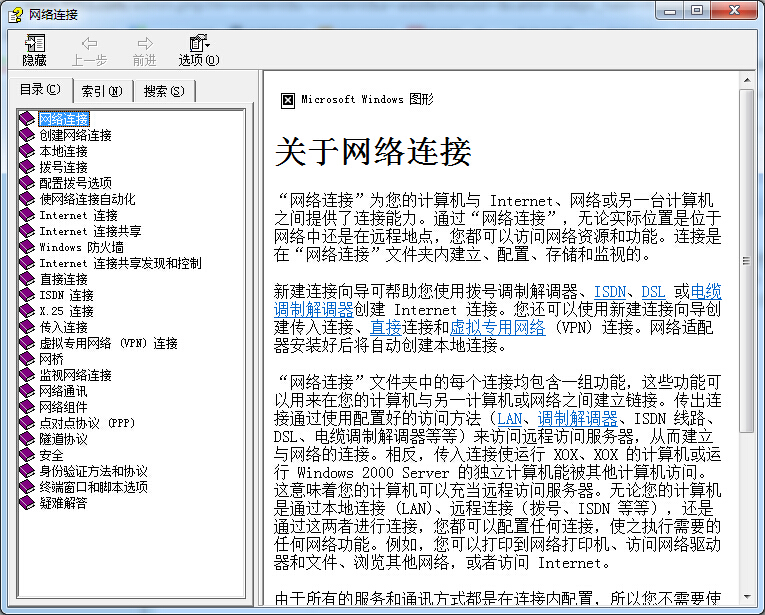Click the 隐藏 (Hide) toolbar icon
The width and height of the screenshot is (765, 615).
coord(35,49)
